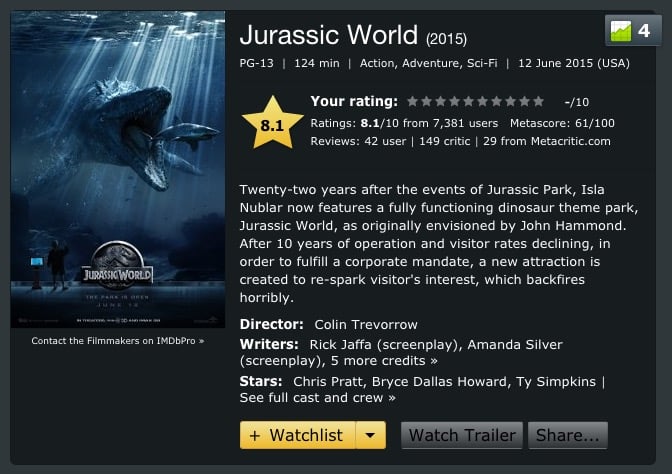The width and height of the screenshot is (672, 474).
Task: Open See full cast and crew
Action: coord(318,398)
